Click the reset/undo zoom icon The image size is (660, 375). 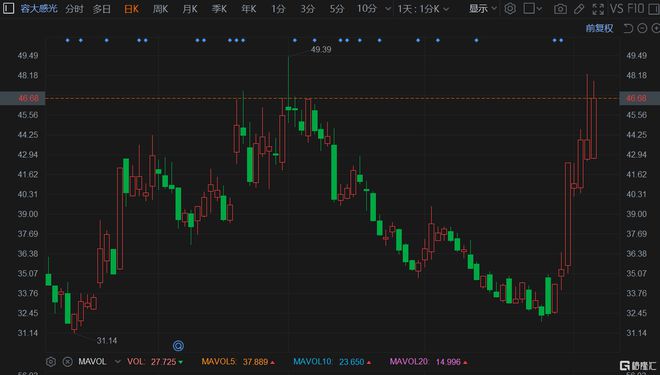coord(628,28)
